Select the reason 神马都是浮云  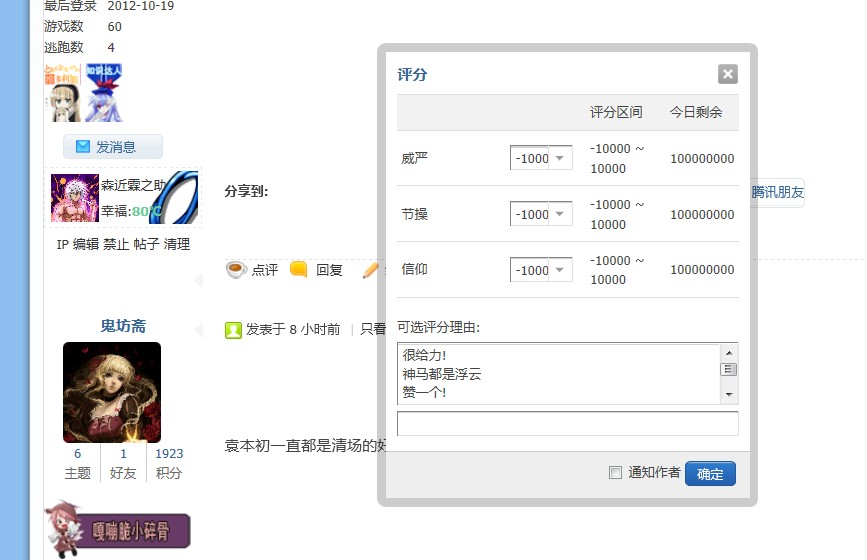point(442,374)
